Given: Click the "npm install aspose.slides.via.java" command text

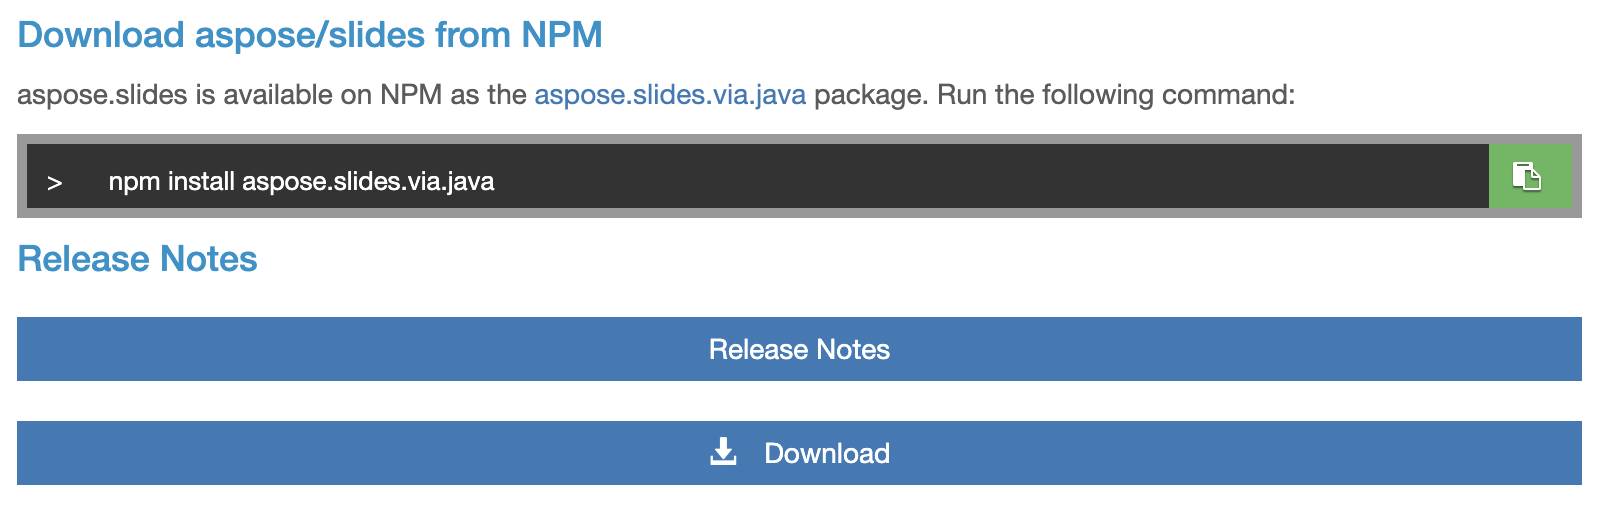Looking at the screenshot, I should click(x=301, y=181).
